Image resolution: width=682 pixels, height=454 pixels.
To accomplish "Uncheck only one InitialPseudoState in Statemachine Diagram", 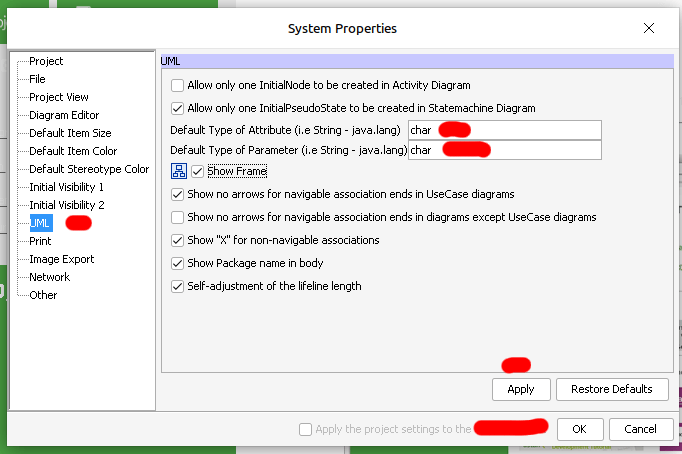I will pos(178,108).
